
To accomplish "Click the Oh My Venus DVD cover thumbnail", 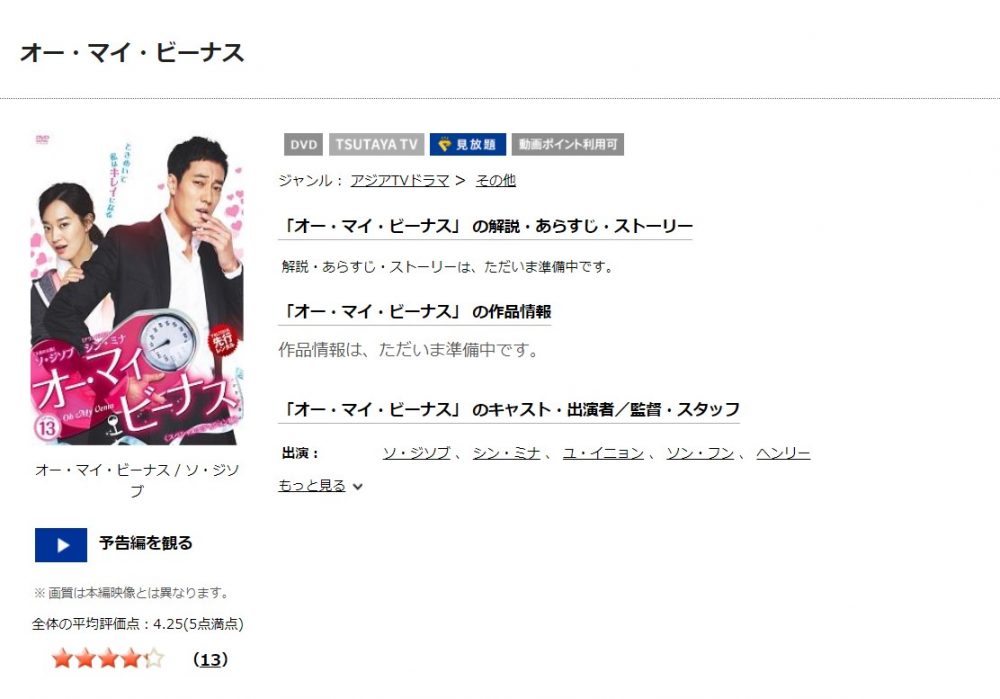I will 137,288.
